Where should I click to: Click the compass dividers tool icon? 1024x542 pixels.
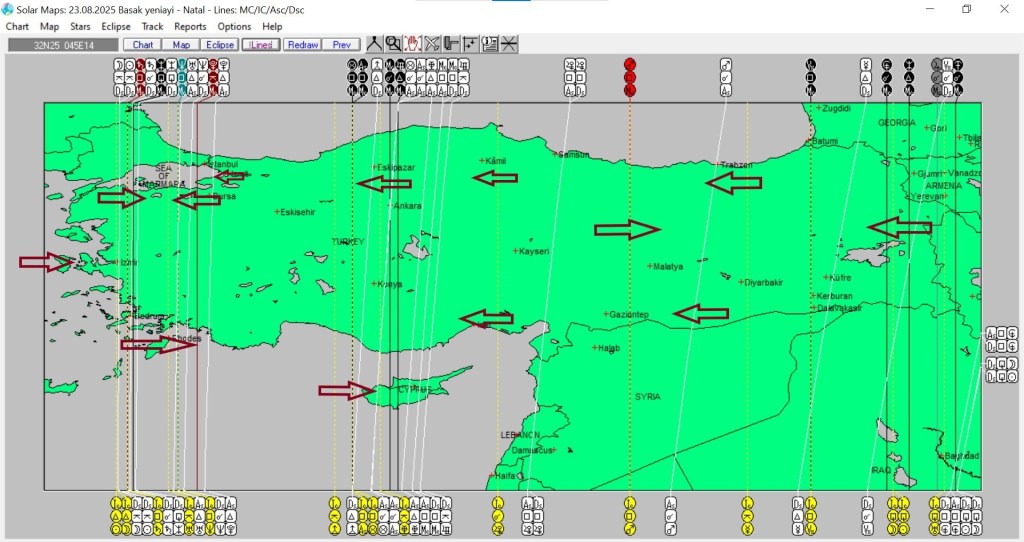[x=373, y=44]
